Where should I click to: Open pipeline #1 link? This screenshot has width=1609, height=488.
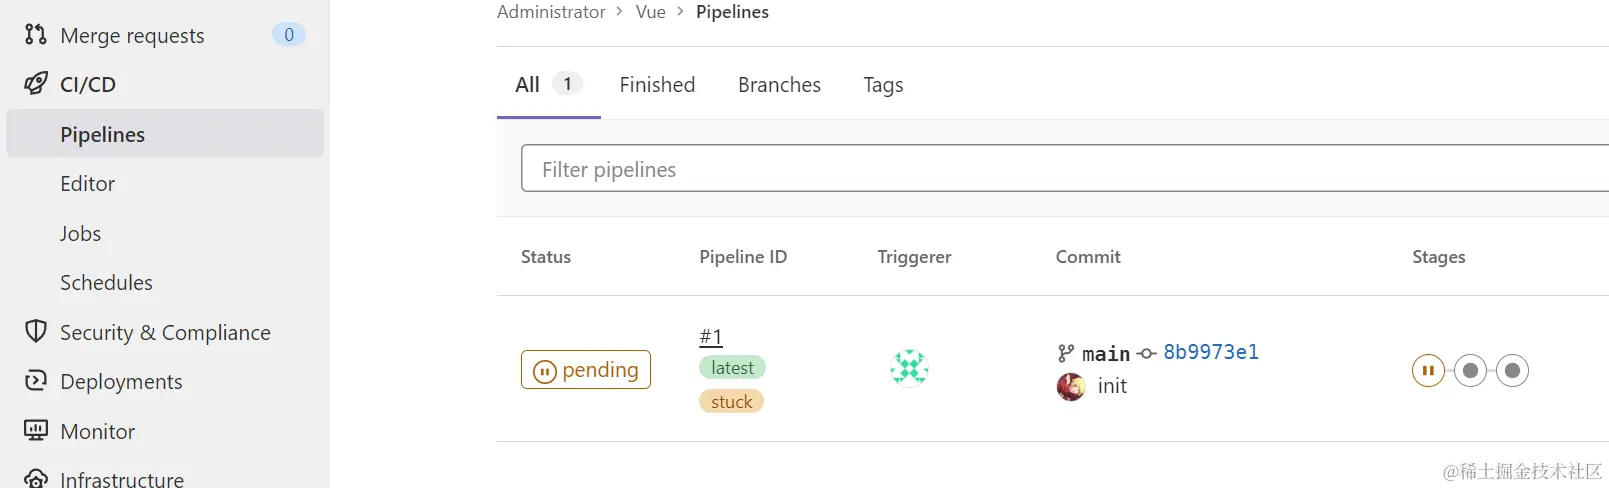711,337
